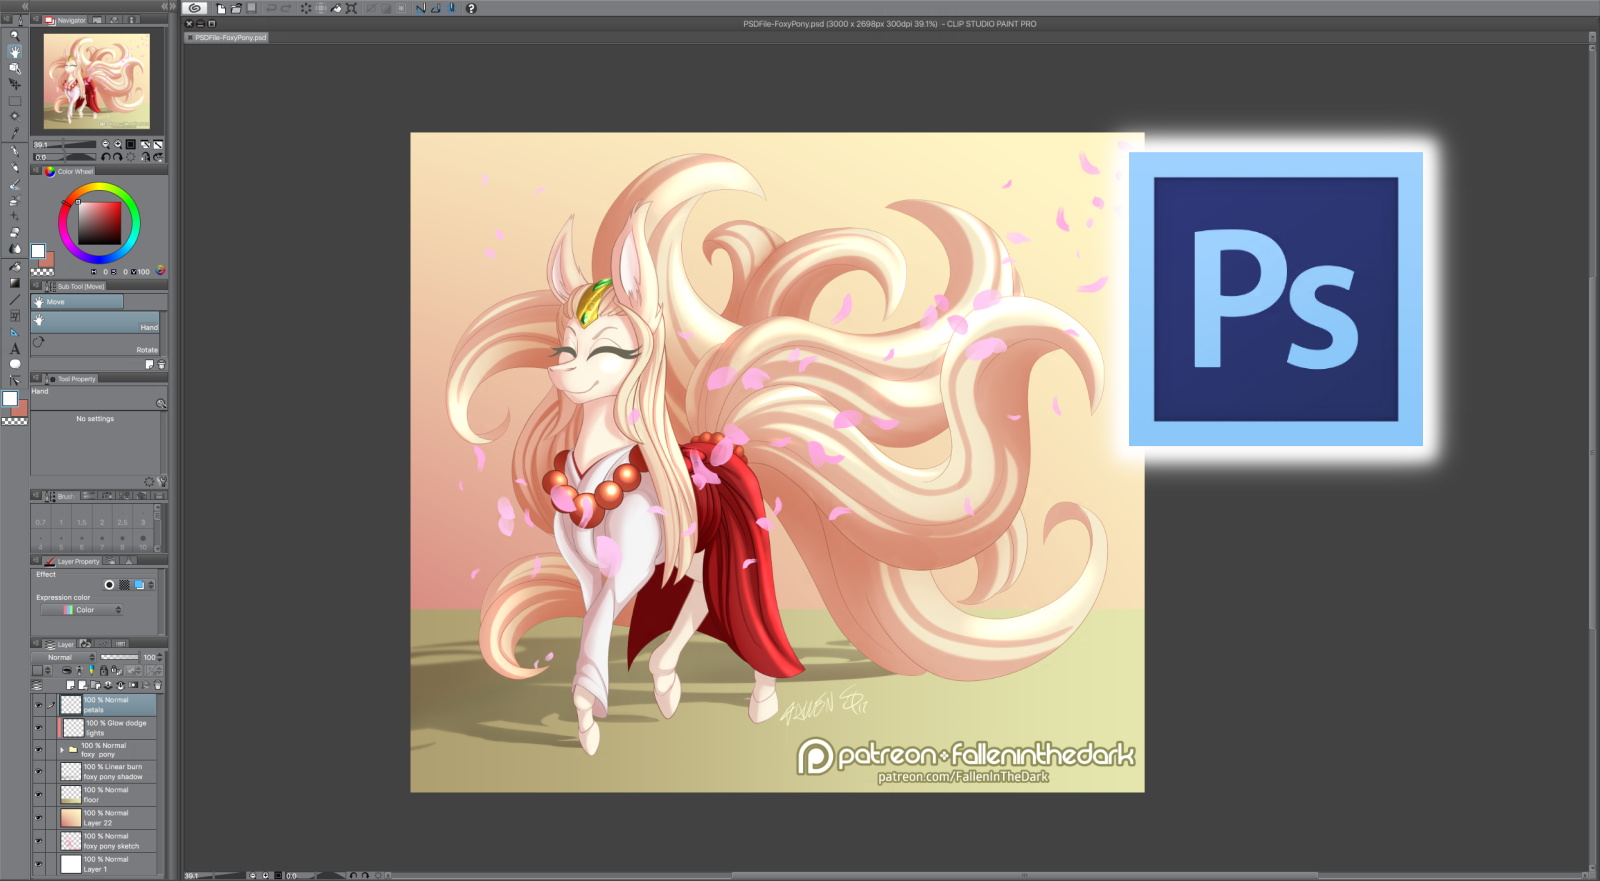Hide the foxy pony shadow layer
Image resolution: width=1600 pixels, height=881 pixels.
tap(39, 771)
